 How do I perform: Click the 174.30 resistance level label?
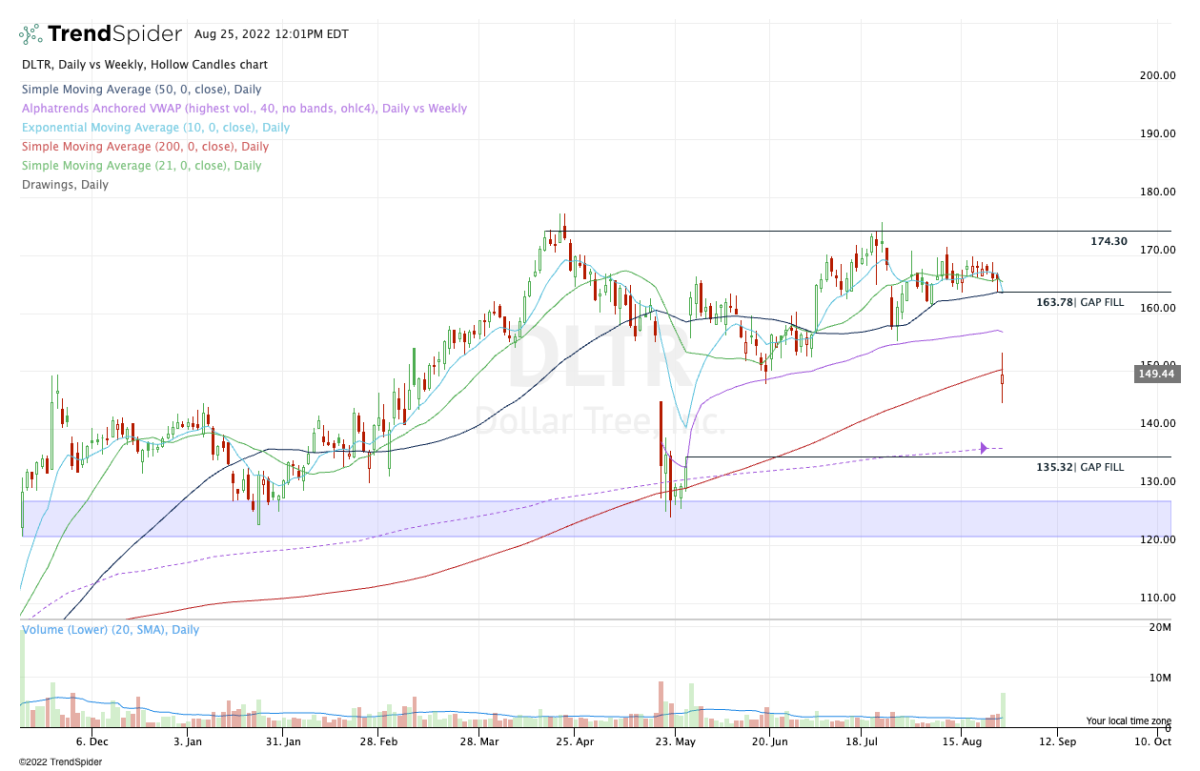pyautogui.click(x=1109, y=242)
